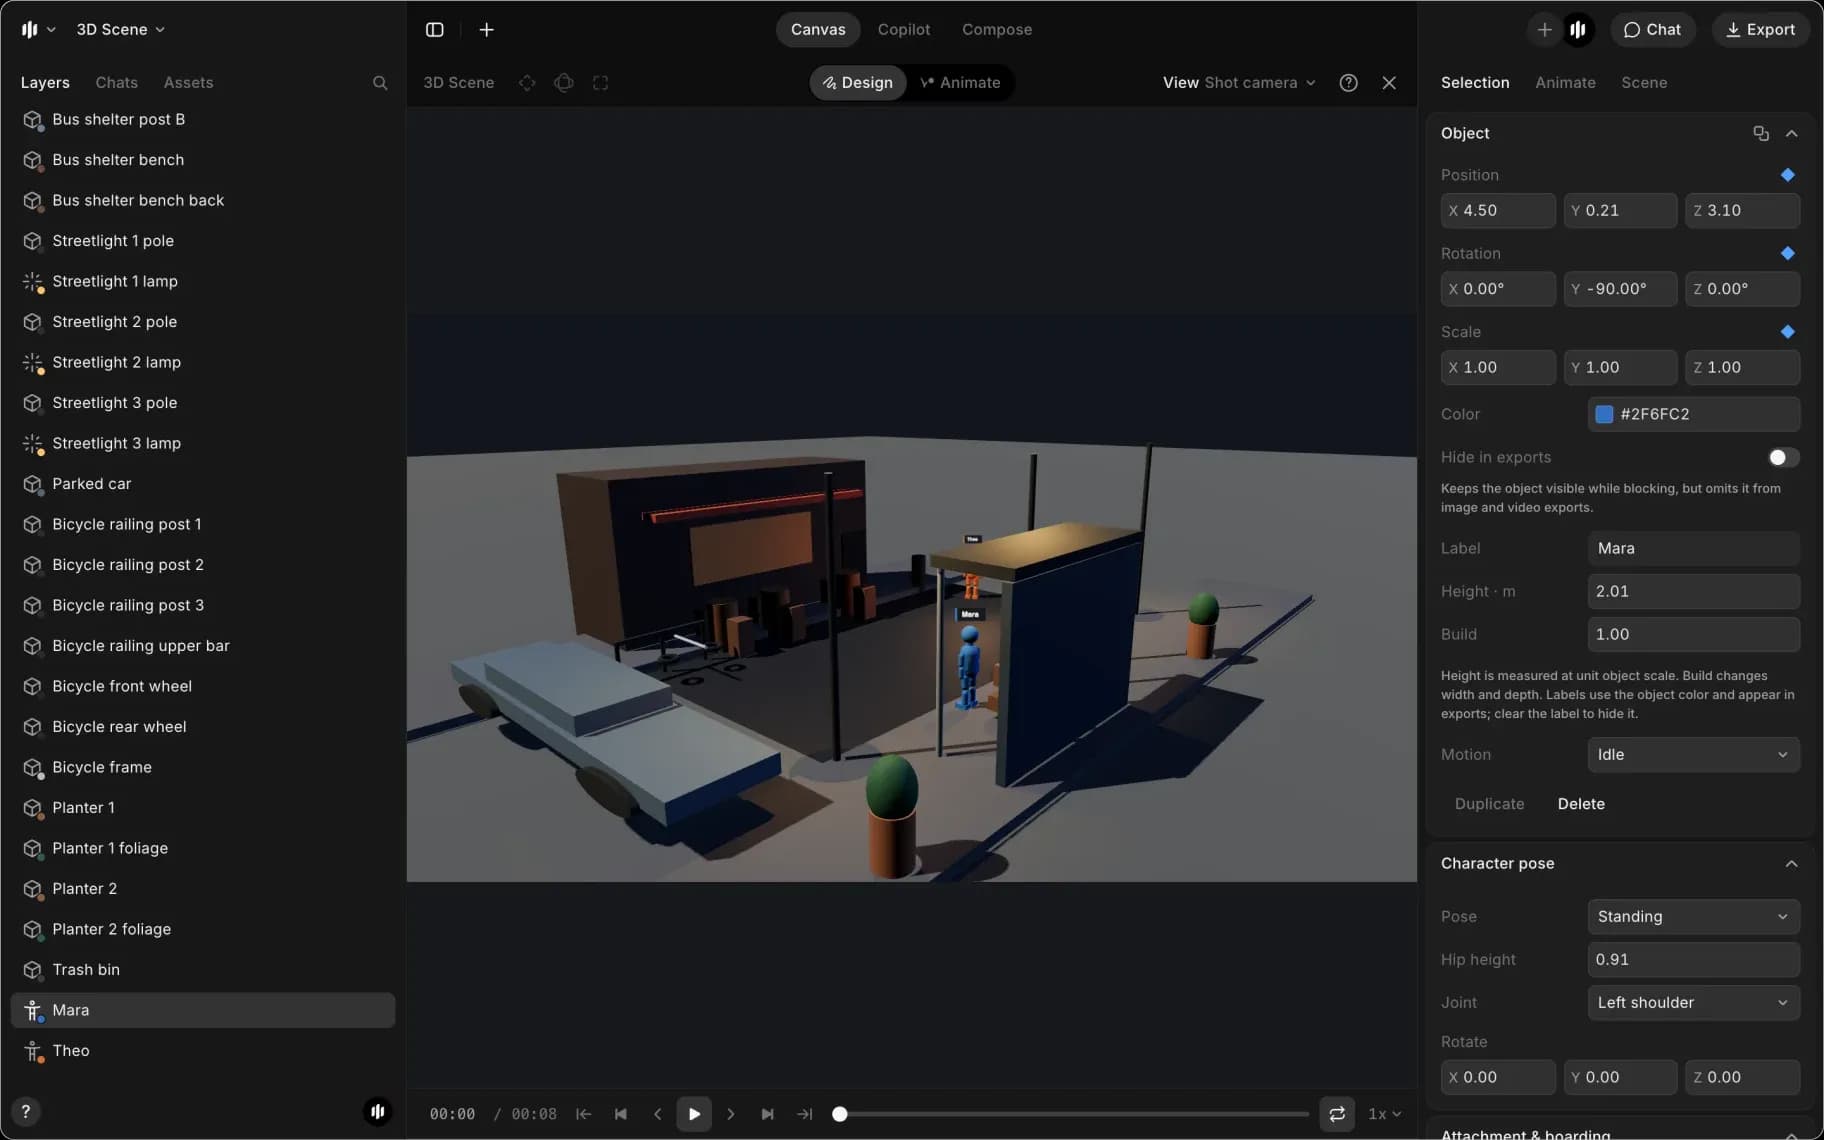This screenshot has width=1824, height=1140.
Task: Toggle Hide in exports switch
Action: click(x=1783, y=457)
